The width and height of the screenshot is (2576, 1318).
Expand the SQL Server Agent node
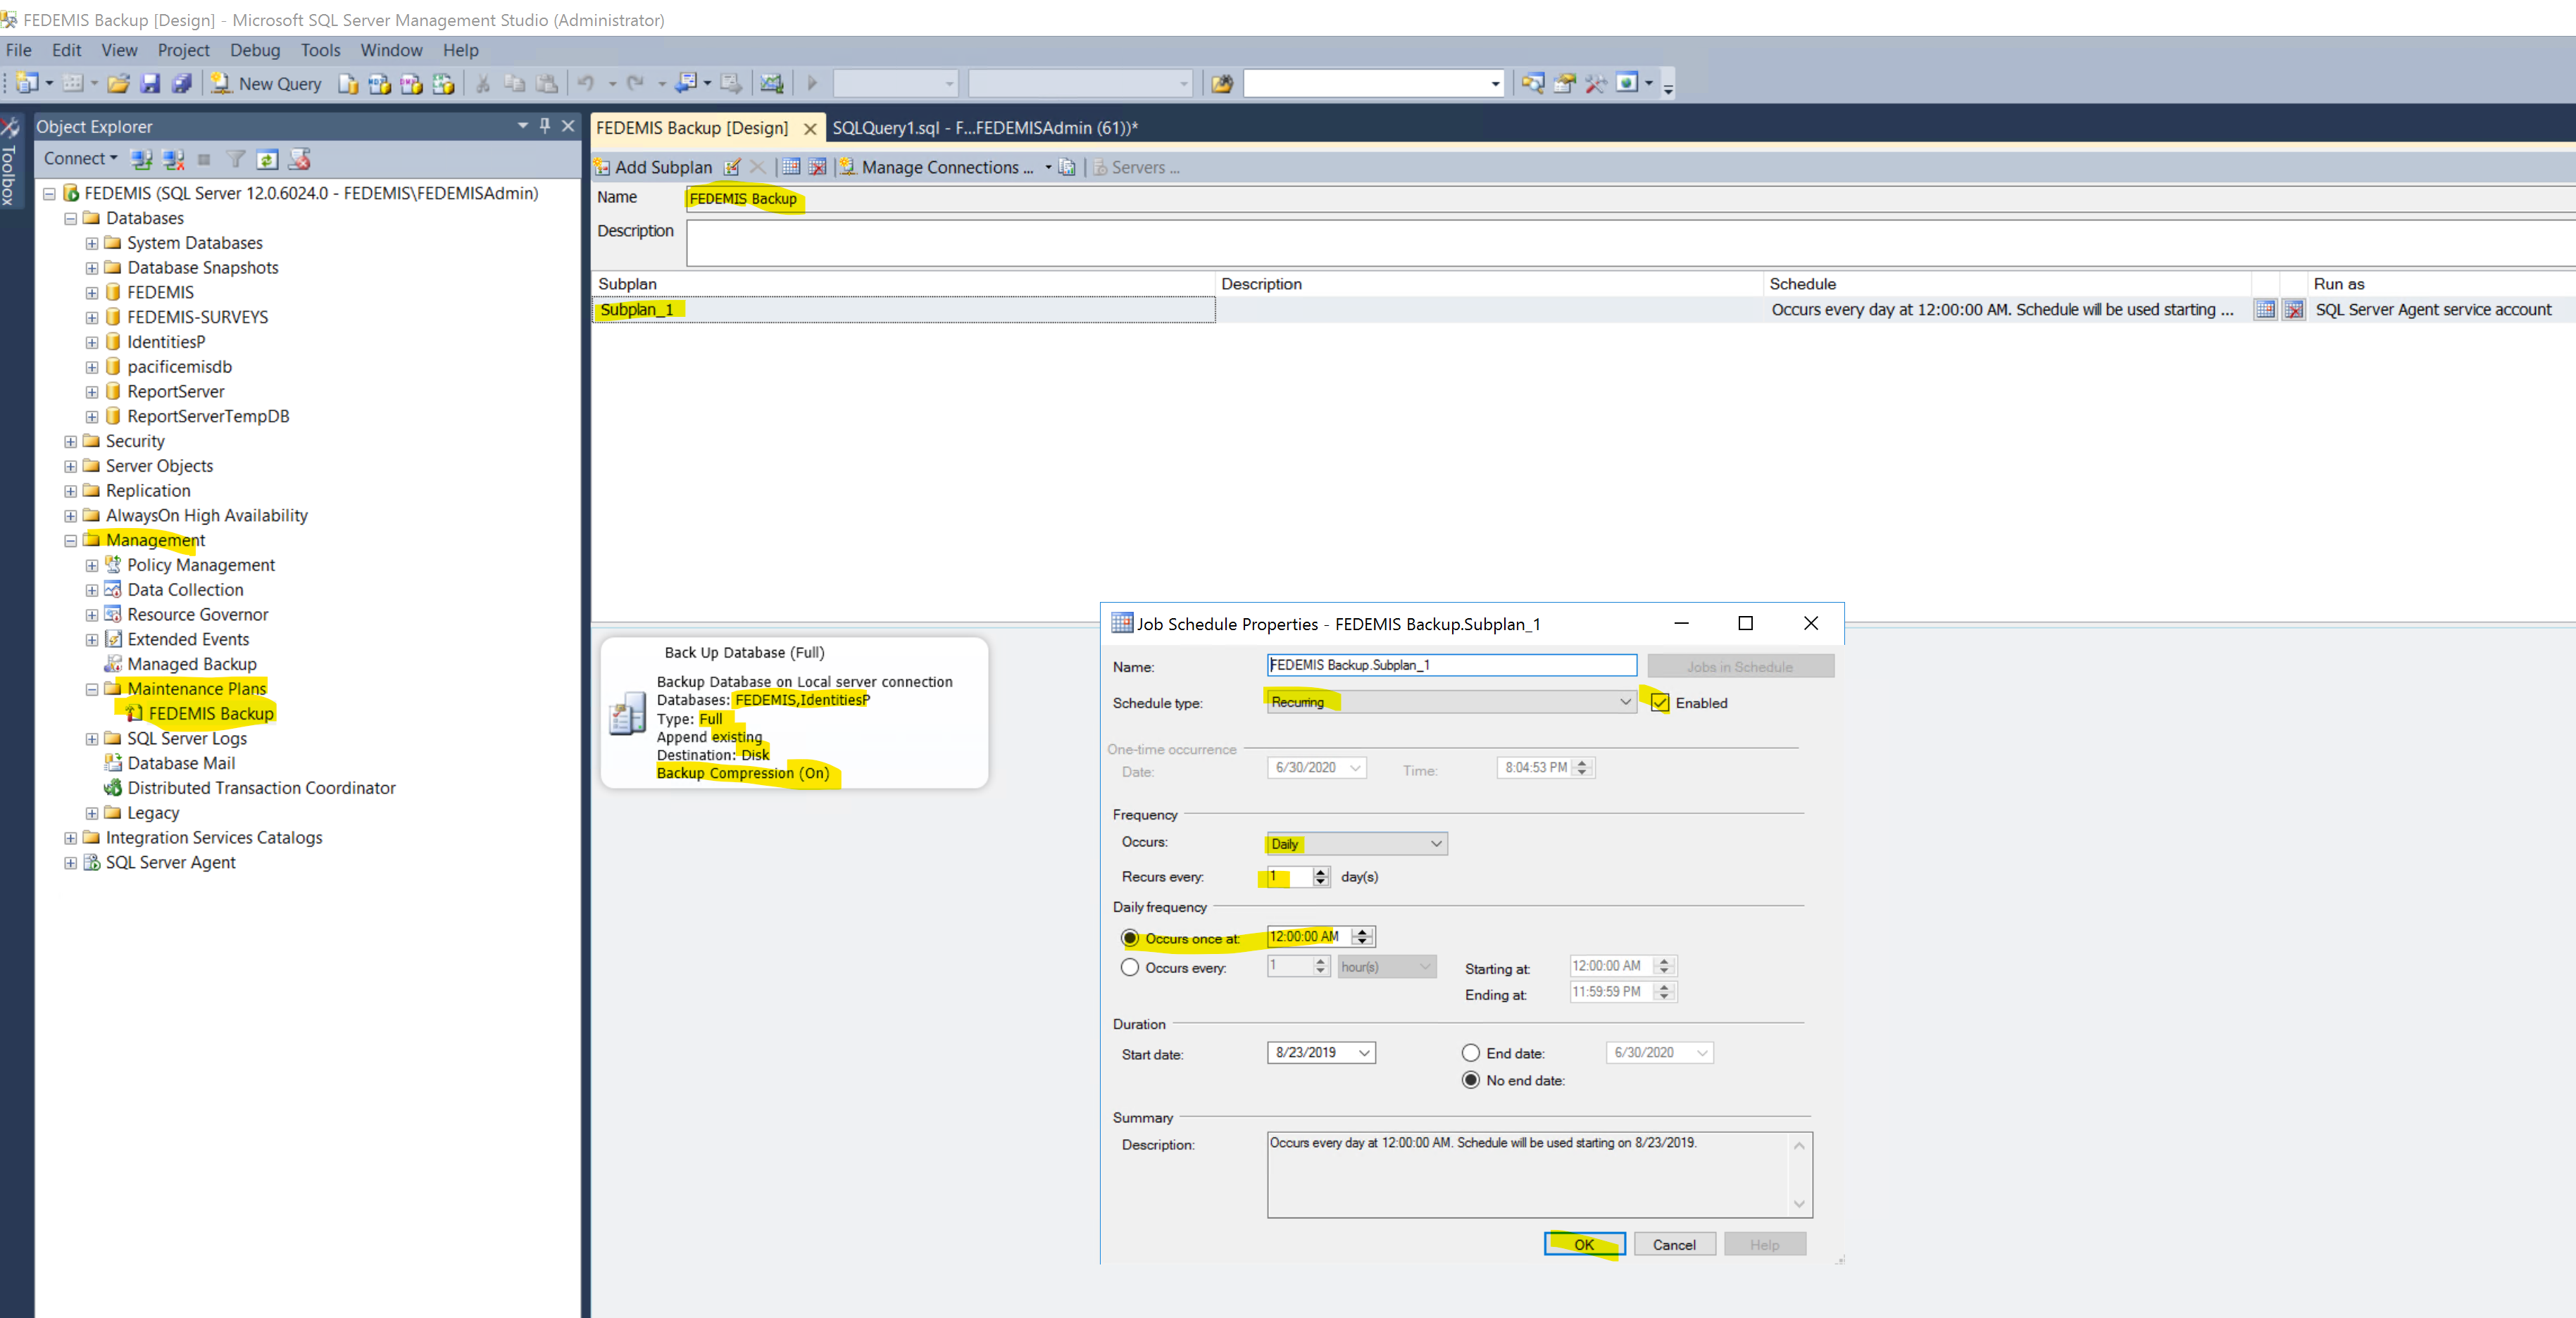coord(71,863)
